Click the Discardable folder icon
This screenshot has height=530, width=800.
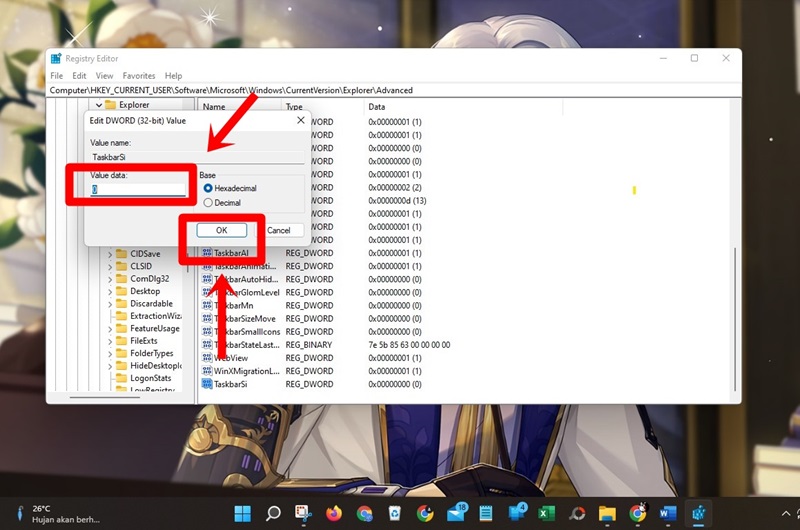tap(121, 304)
